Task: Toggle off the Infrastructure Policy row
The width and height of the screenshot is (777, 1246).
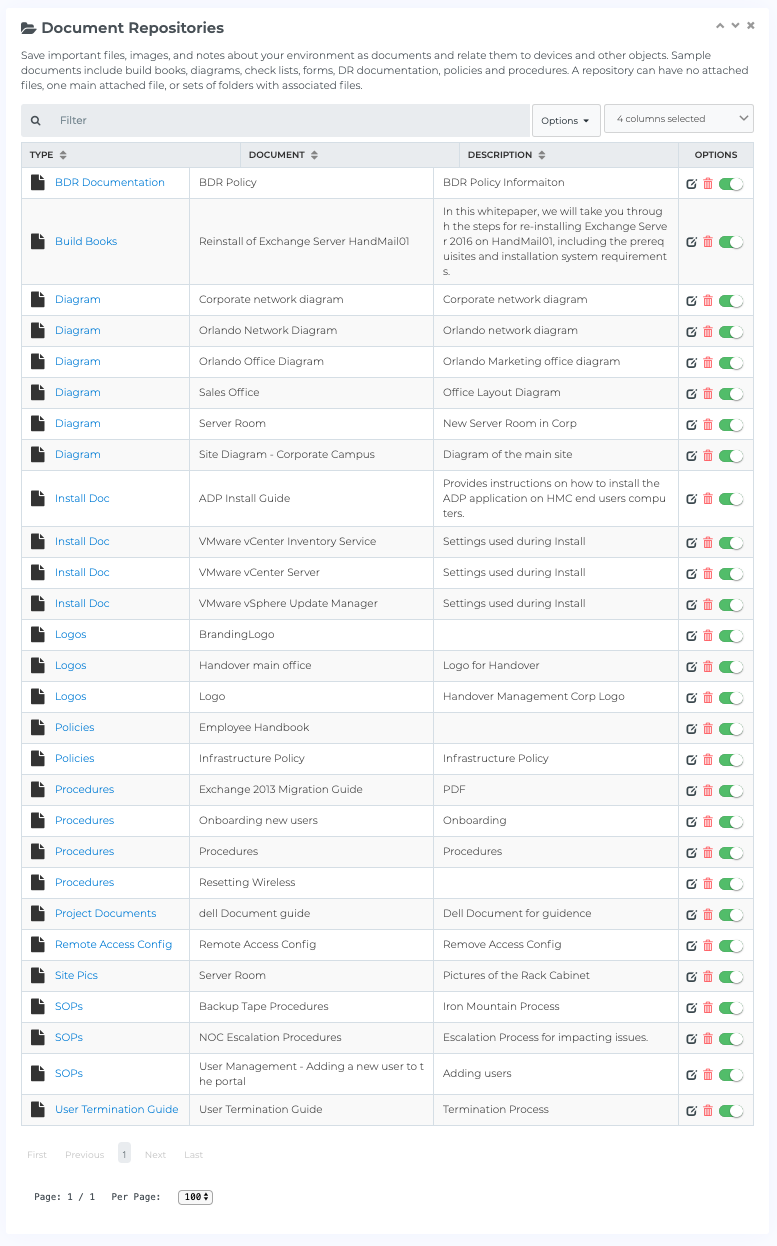Action: point(731,760)
